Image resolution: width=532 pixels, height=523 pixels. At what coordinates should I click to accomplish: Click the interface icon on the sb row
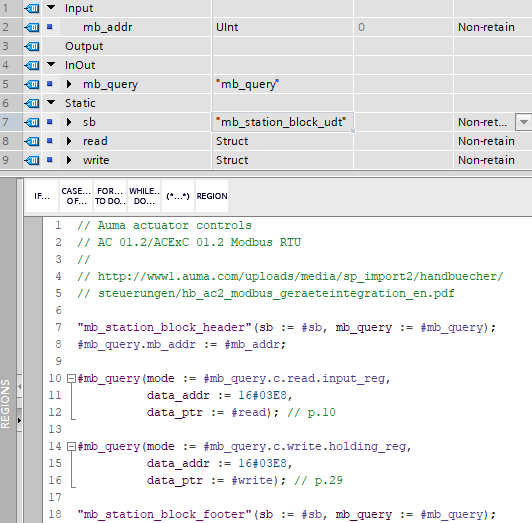[32, 122]
